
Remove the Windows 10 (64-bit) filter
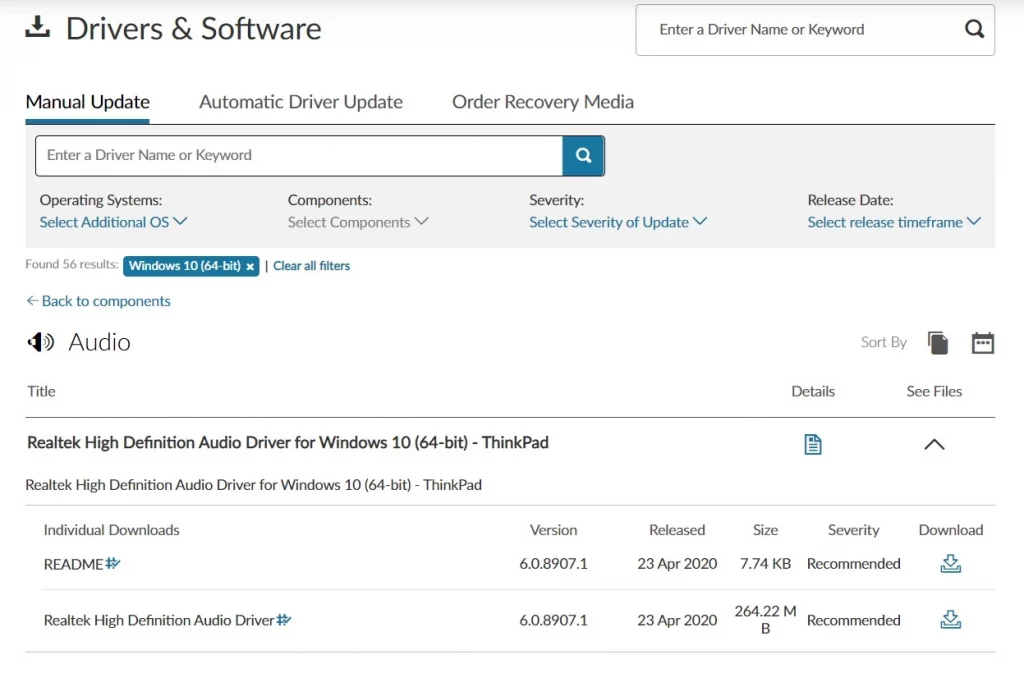point(250,266)
